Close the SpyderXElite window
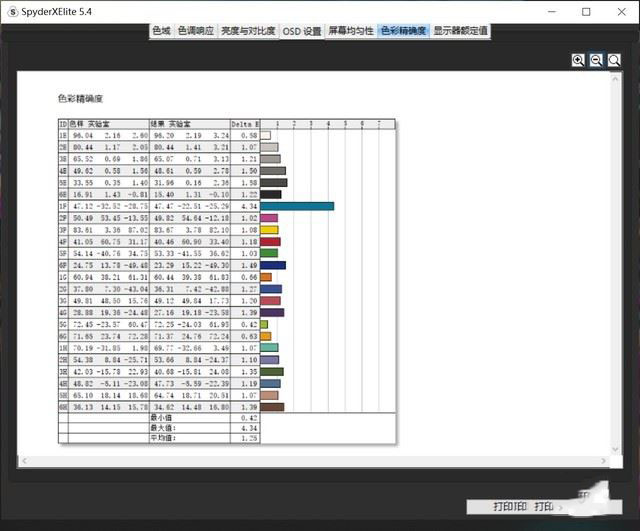Screen dimensions: 640x531 [622, 12]
